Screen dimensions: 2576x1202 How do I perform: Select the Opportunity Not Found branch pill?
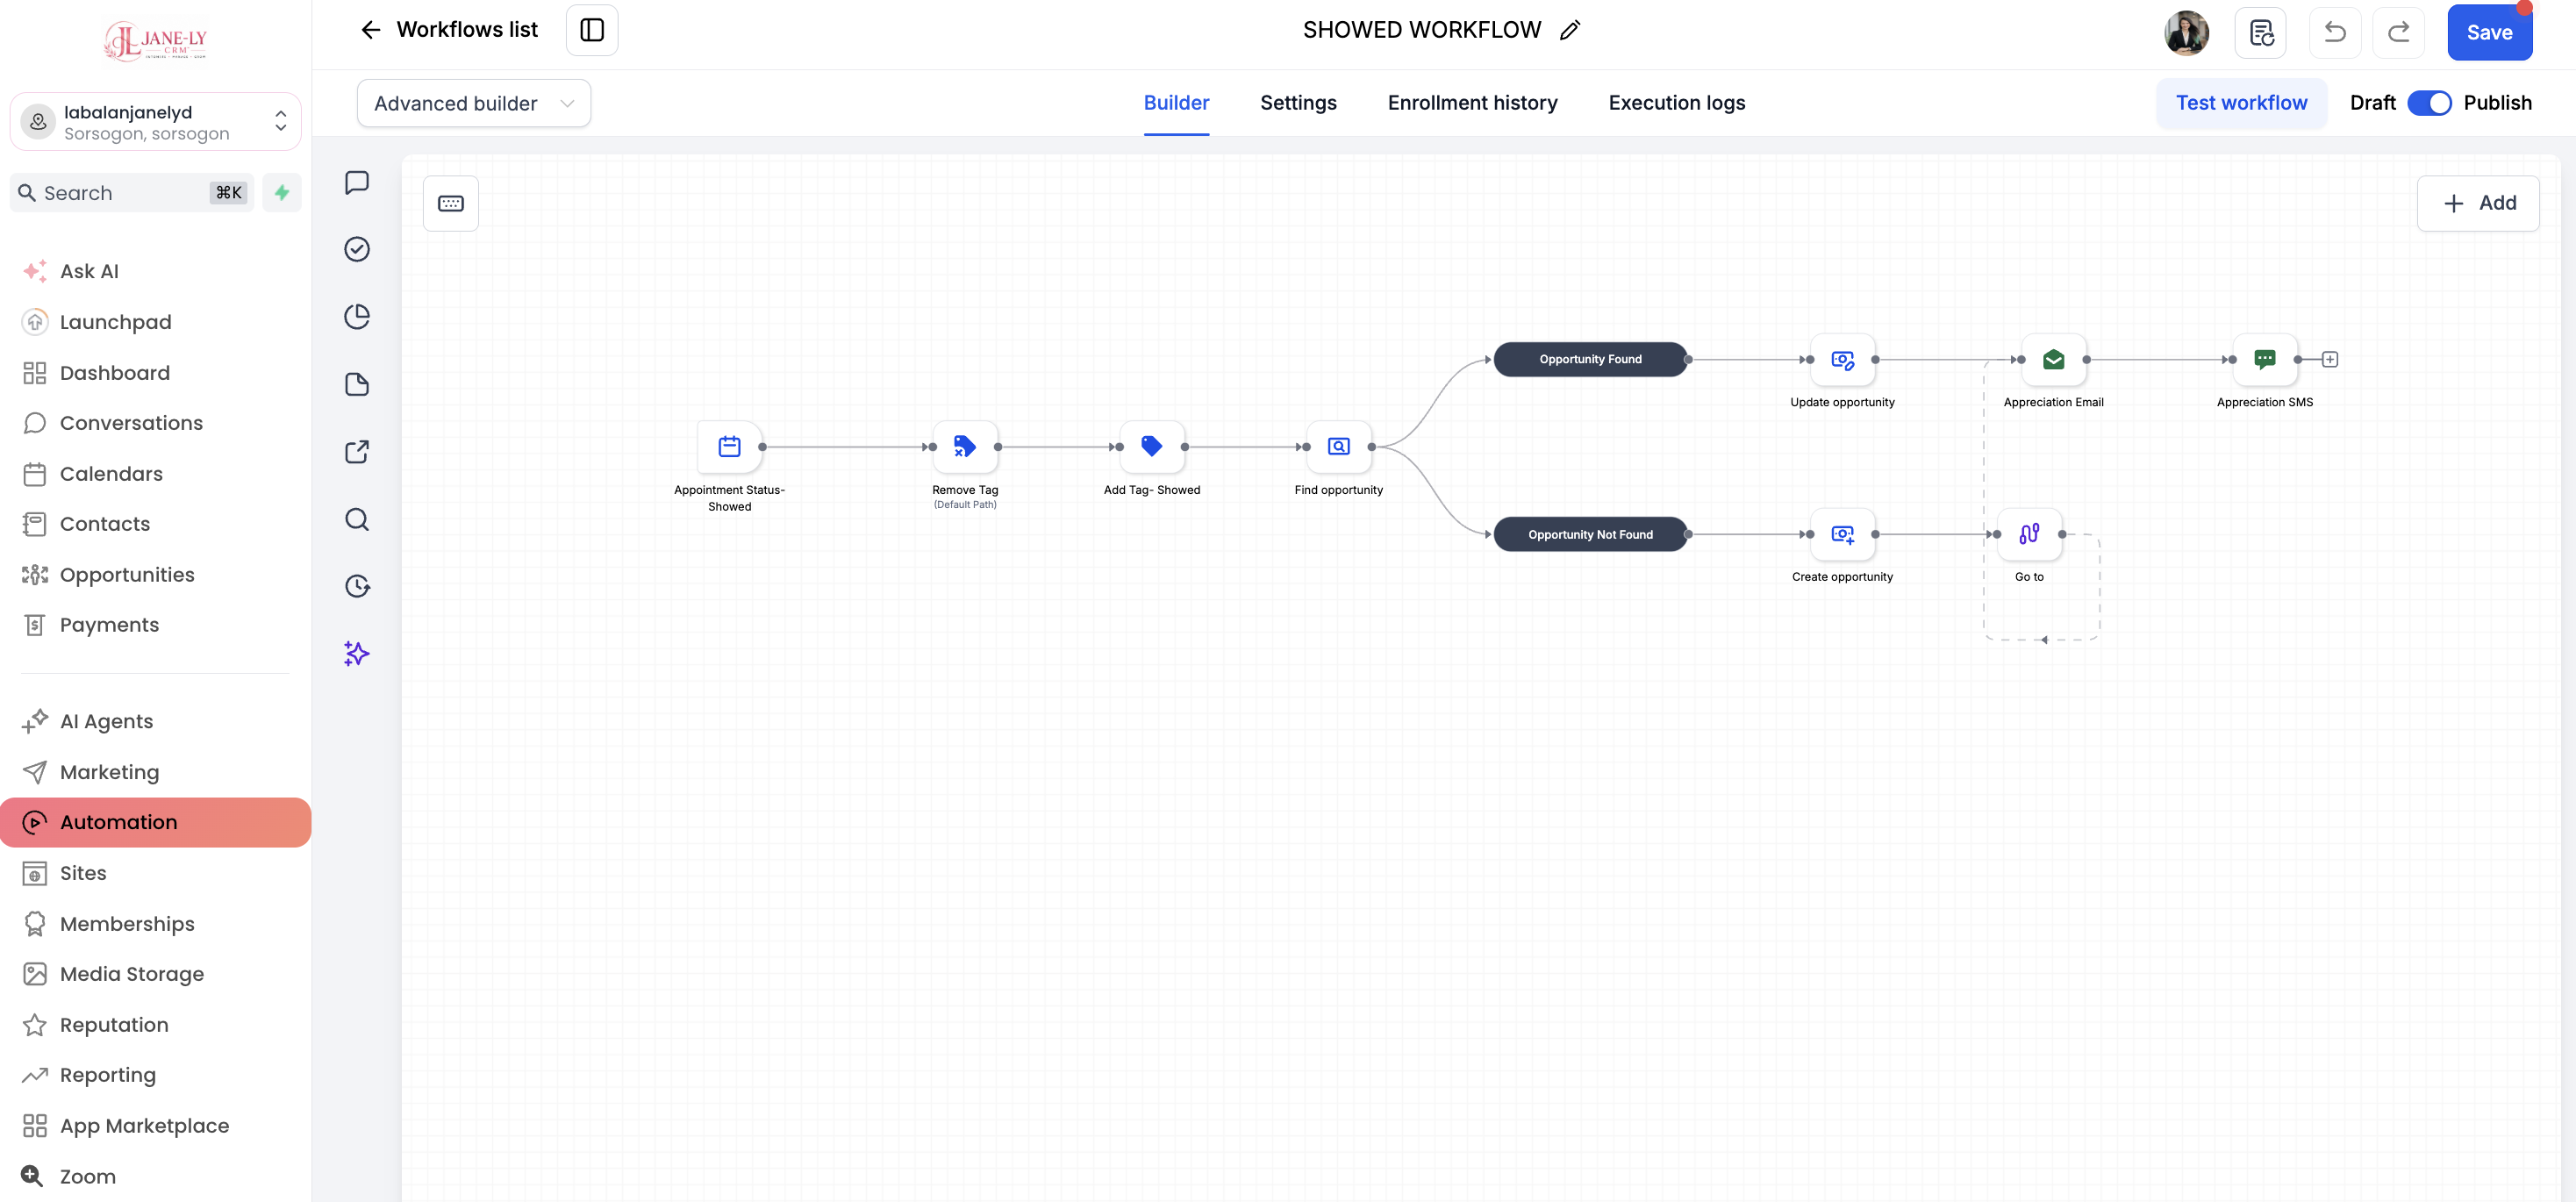1590,534
